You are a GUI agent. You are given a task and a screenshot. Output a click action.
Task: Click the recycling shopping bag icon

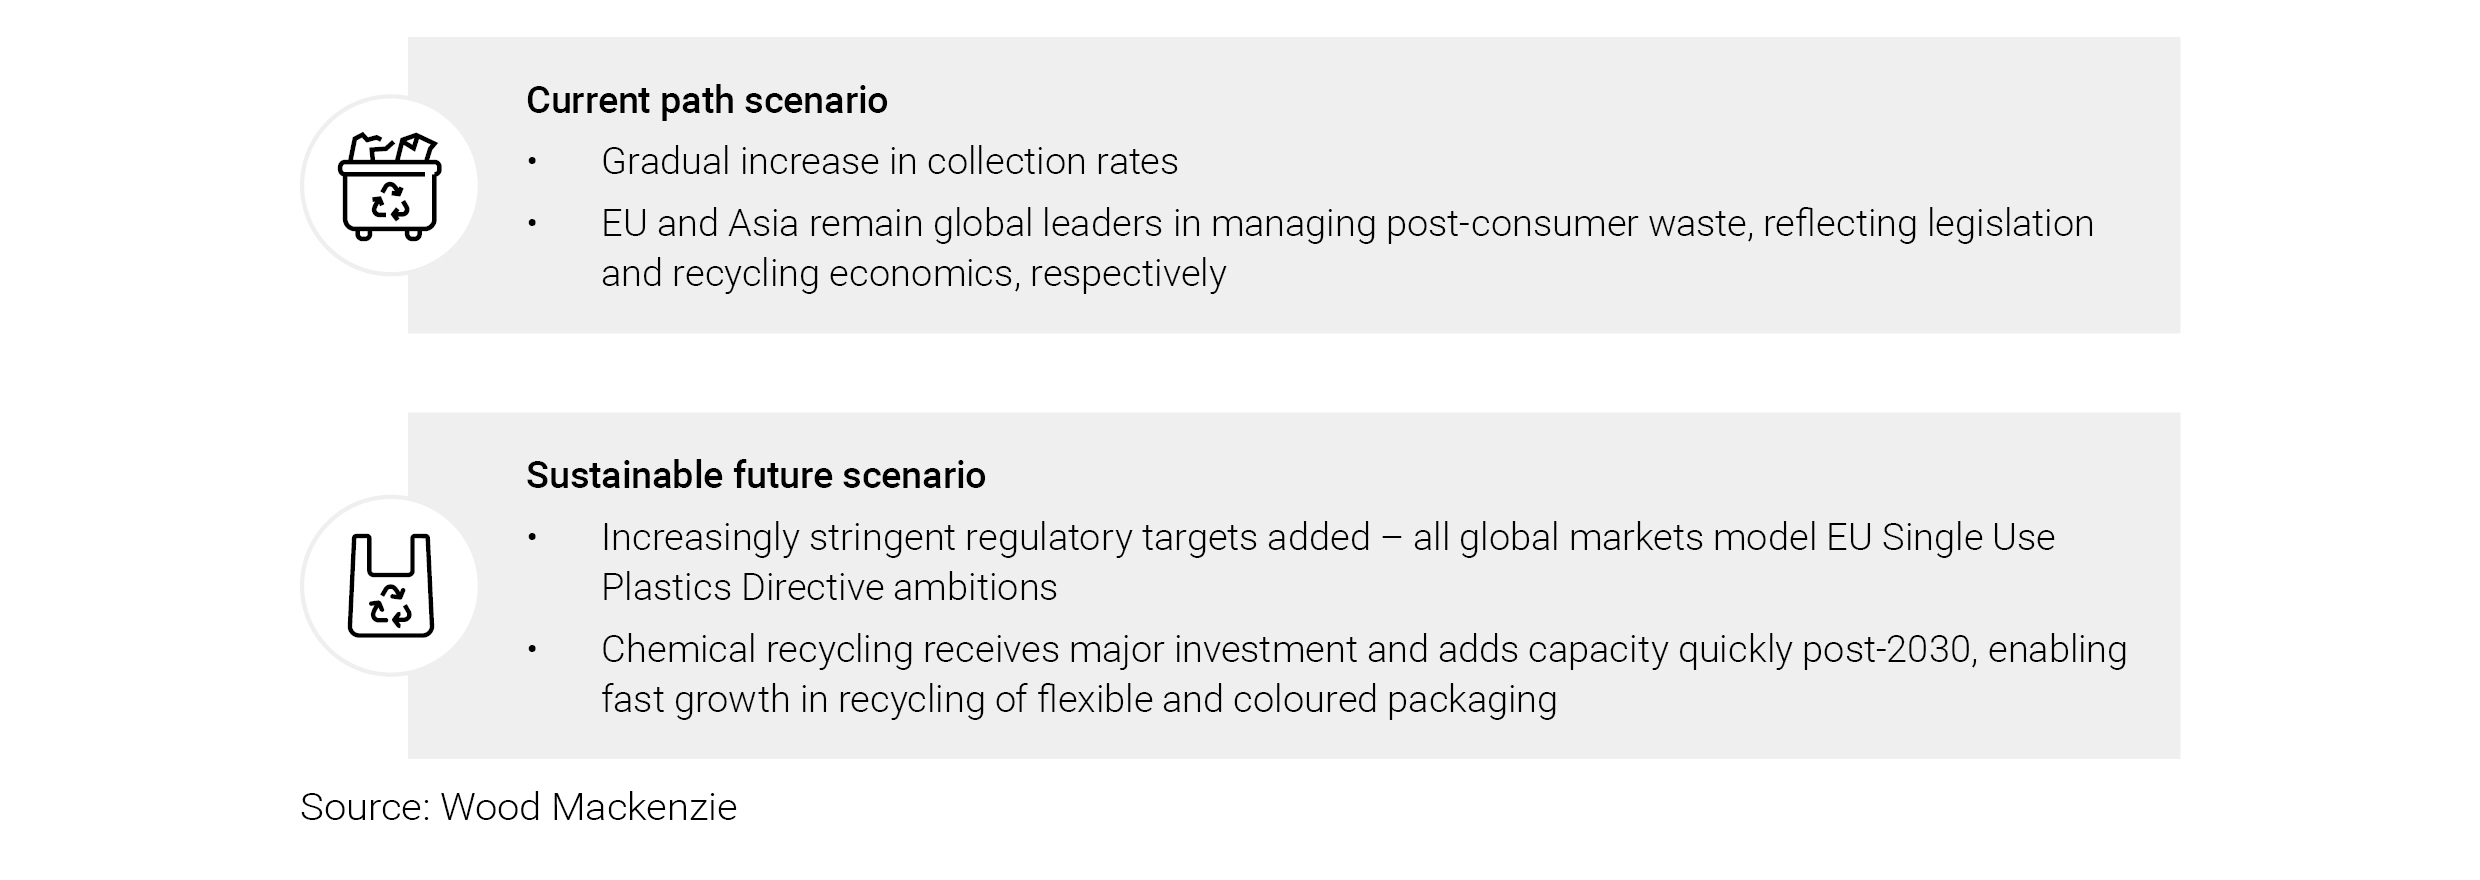[x=390, y=586]
